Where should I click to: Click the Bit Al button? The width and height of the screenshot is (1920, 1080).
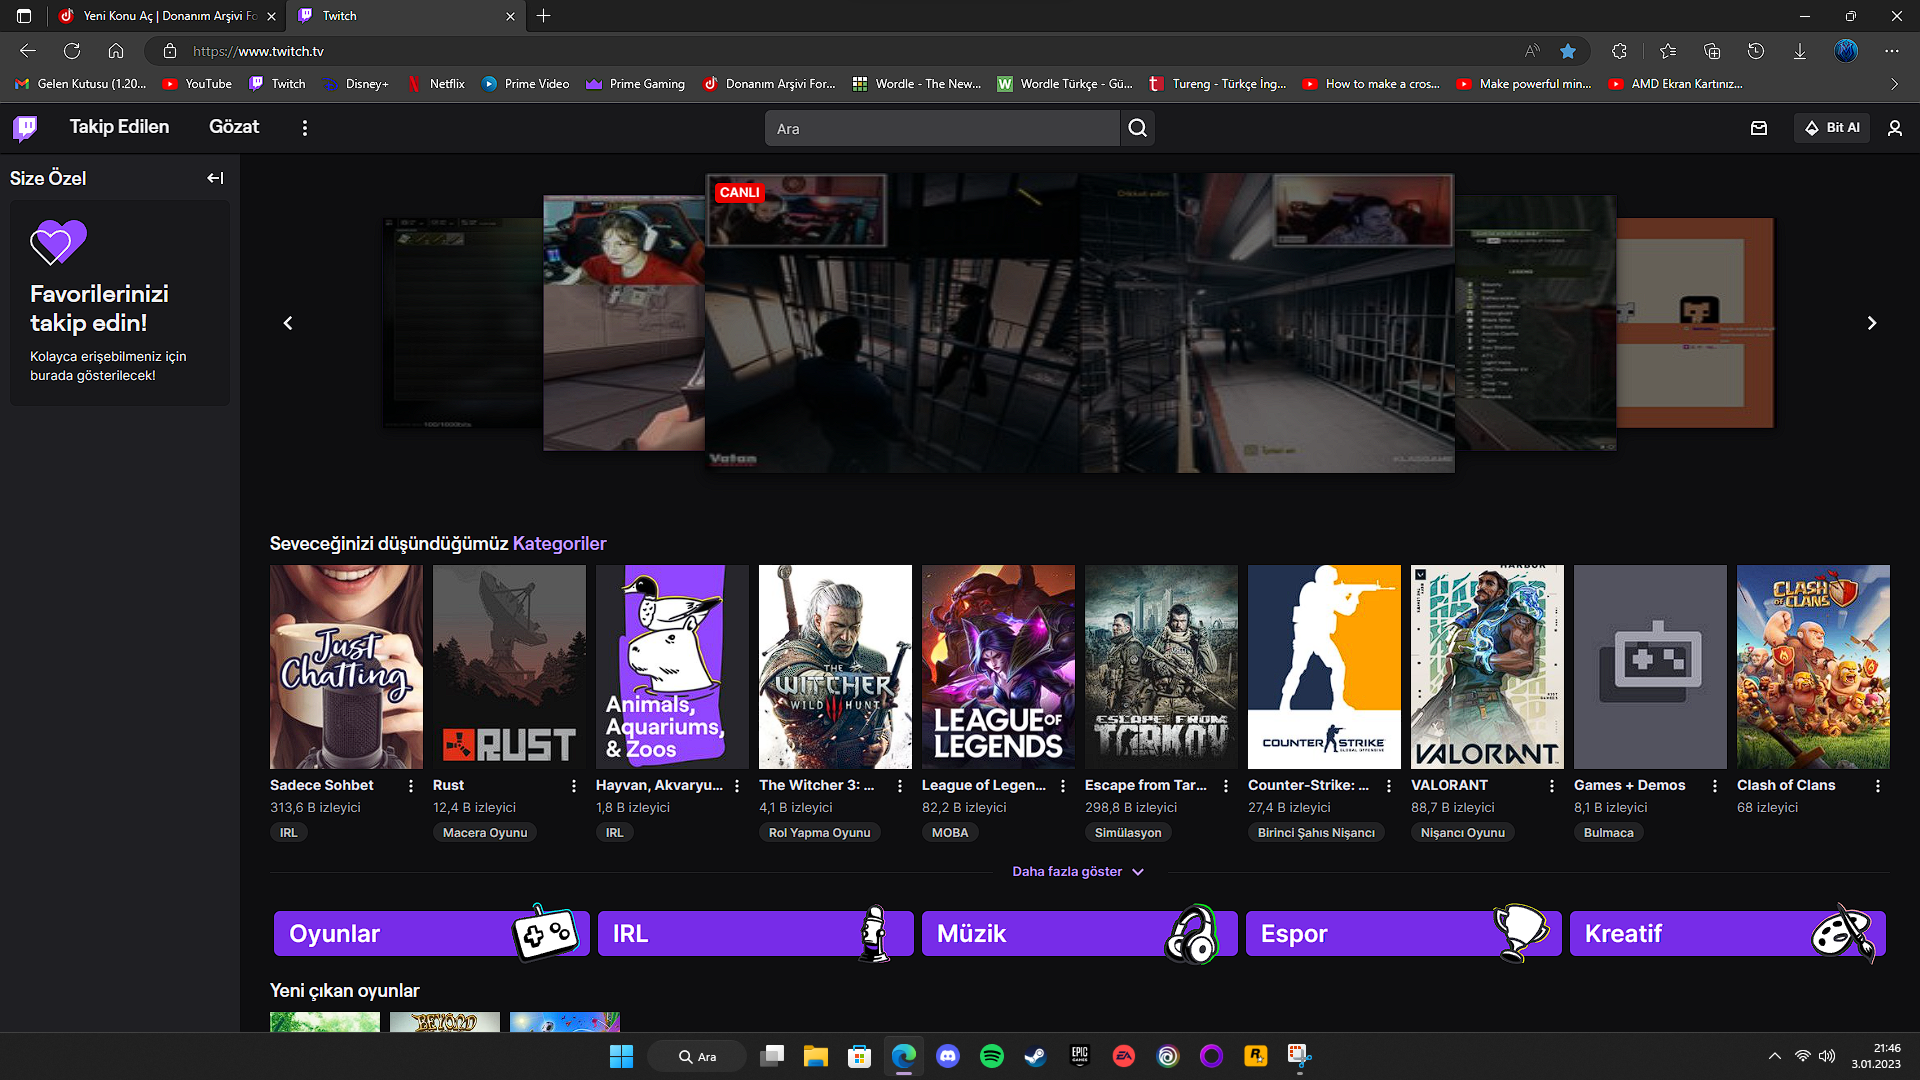pyautogui.click(x=1832, y=128)
